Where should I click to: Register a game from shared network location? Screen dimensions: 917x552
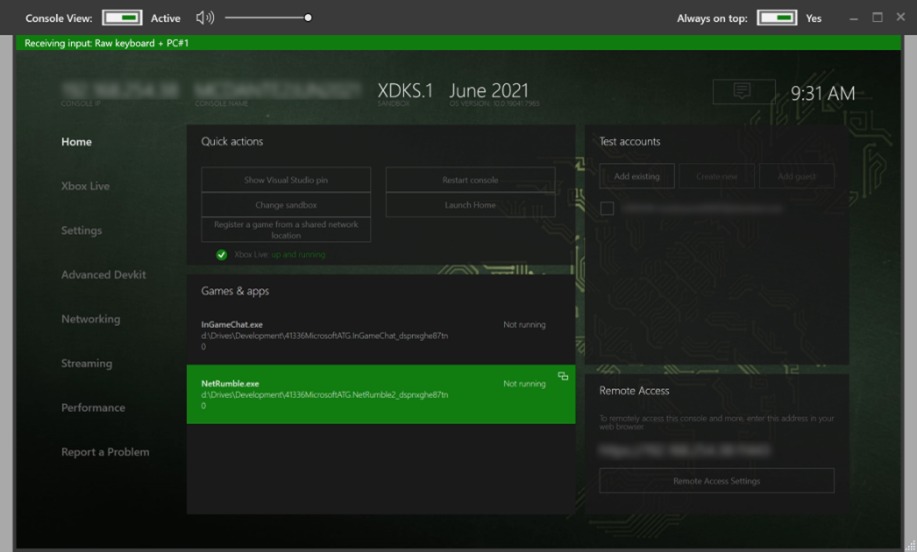point(286,230)
